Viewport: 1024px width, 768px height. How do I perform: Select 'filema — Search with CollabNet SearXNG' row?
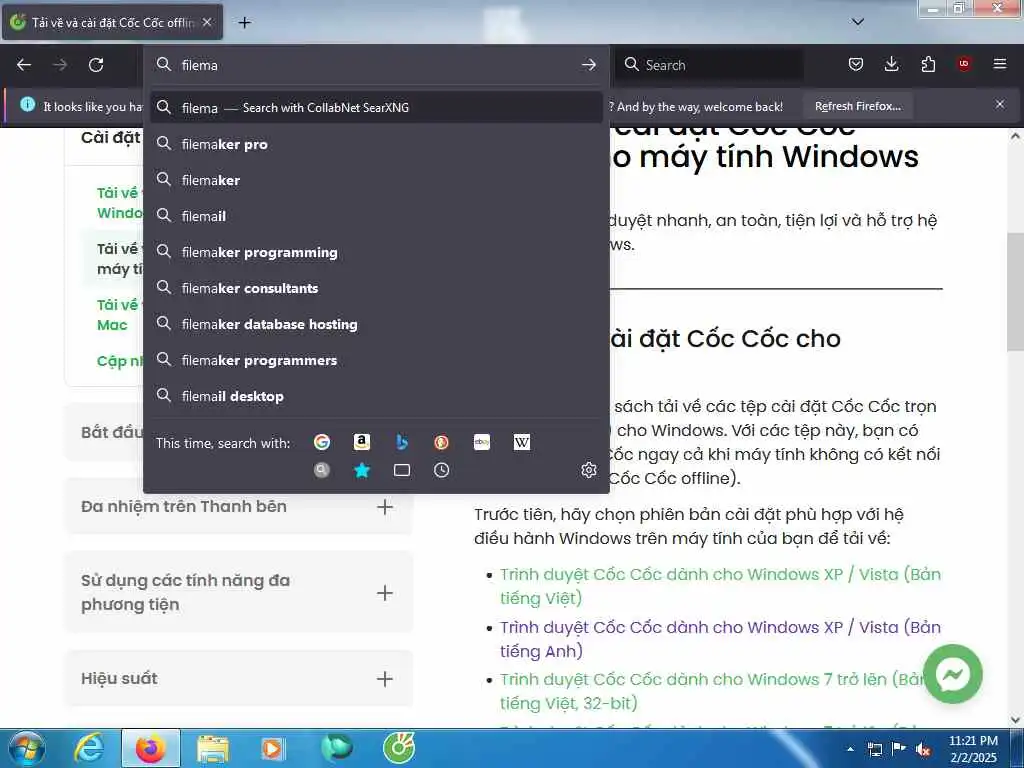tap(376, 108)
